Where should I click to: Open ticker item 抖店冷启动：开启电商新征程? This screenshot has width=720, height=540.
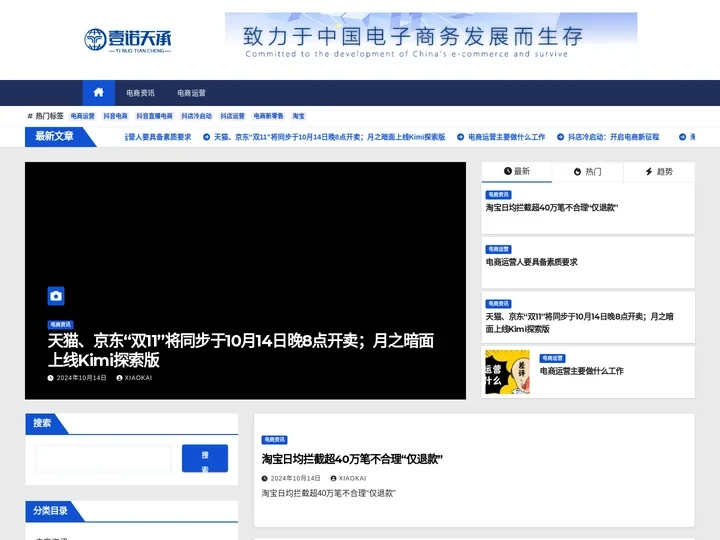coord(613,137)
